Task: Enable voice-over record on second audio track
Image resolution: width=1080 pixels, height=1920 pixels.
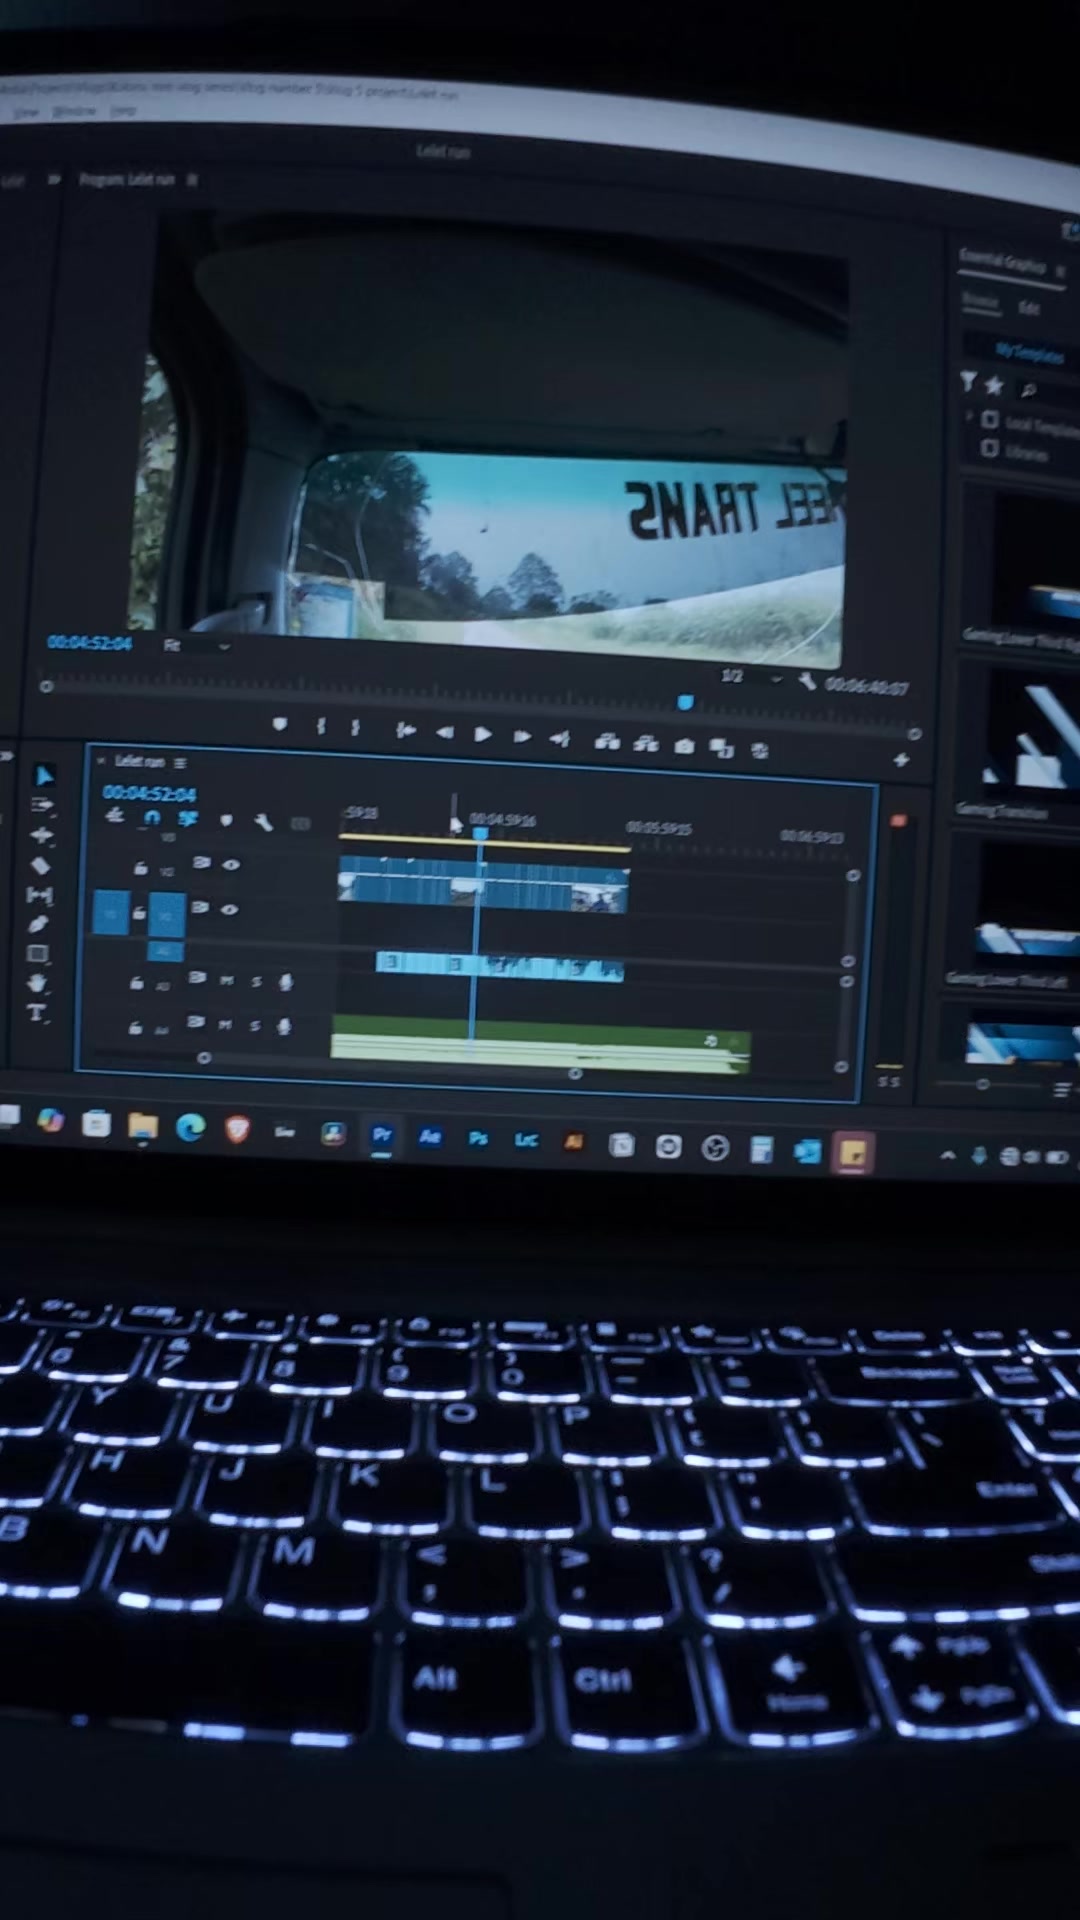Action: [x=284, y=1027]
